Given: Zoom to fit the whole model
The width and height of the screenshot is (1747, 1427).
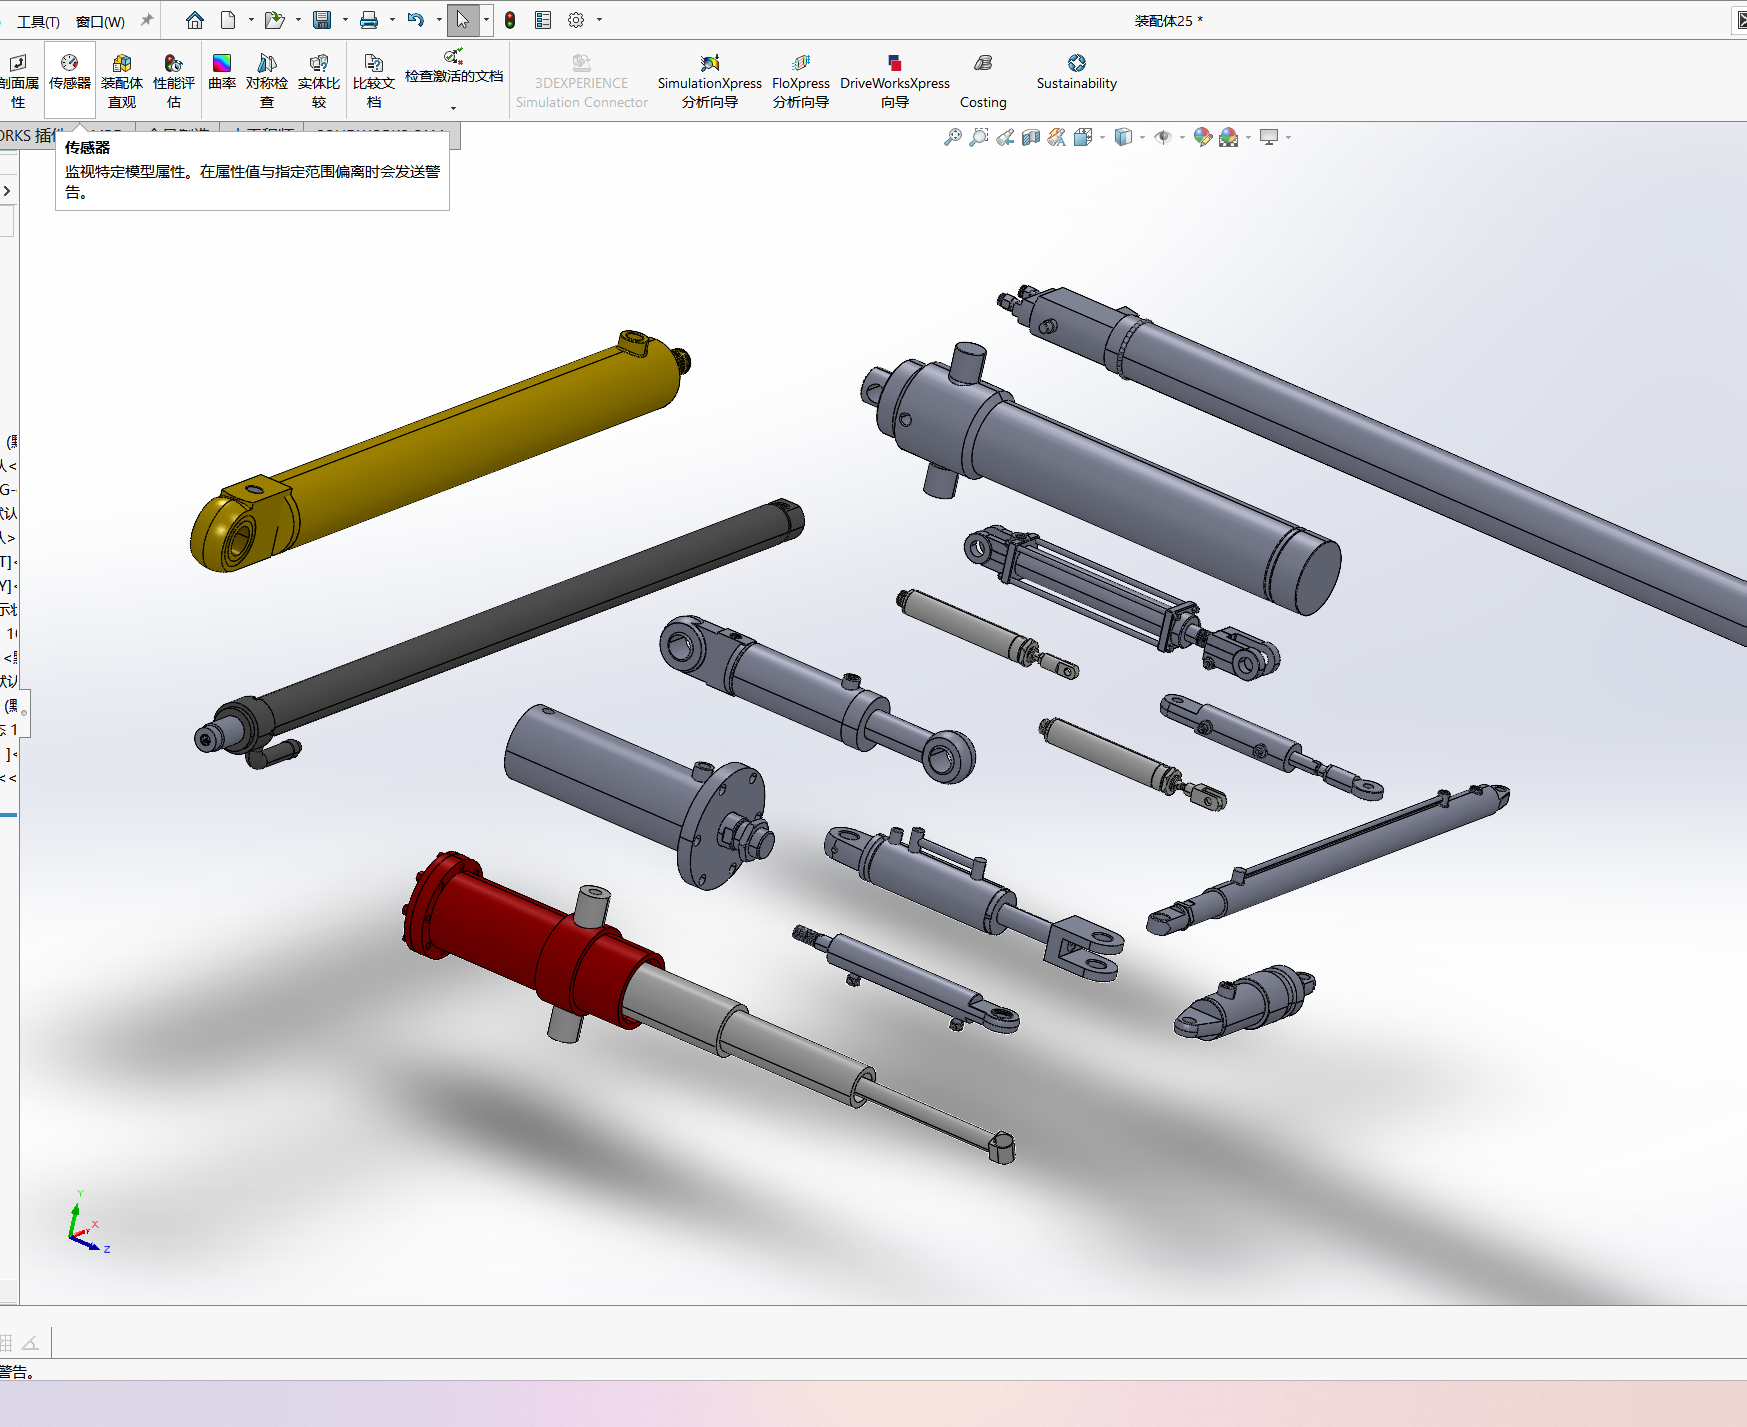Looking at the screenshot, I should tap(953, 137).
